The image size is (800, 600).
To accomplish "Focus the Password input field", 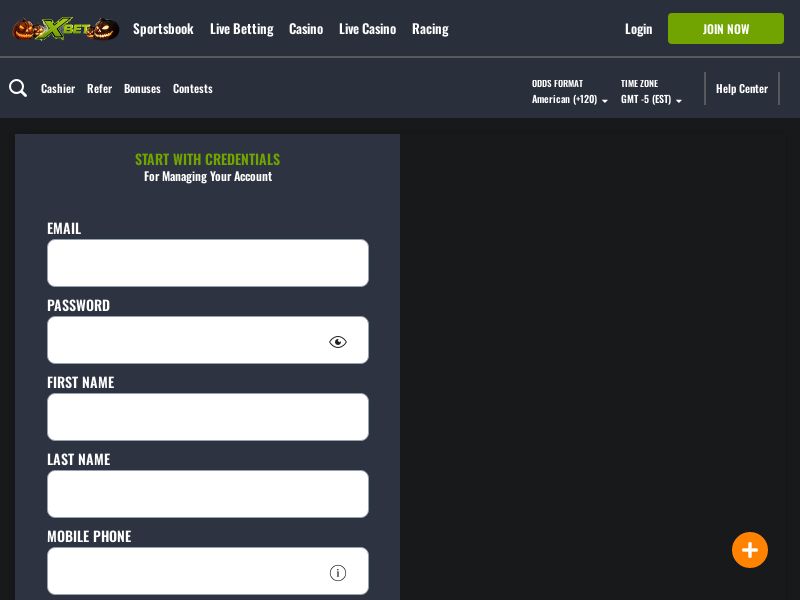I will (208, 340).
